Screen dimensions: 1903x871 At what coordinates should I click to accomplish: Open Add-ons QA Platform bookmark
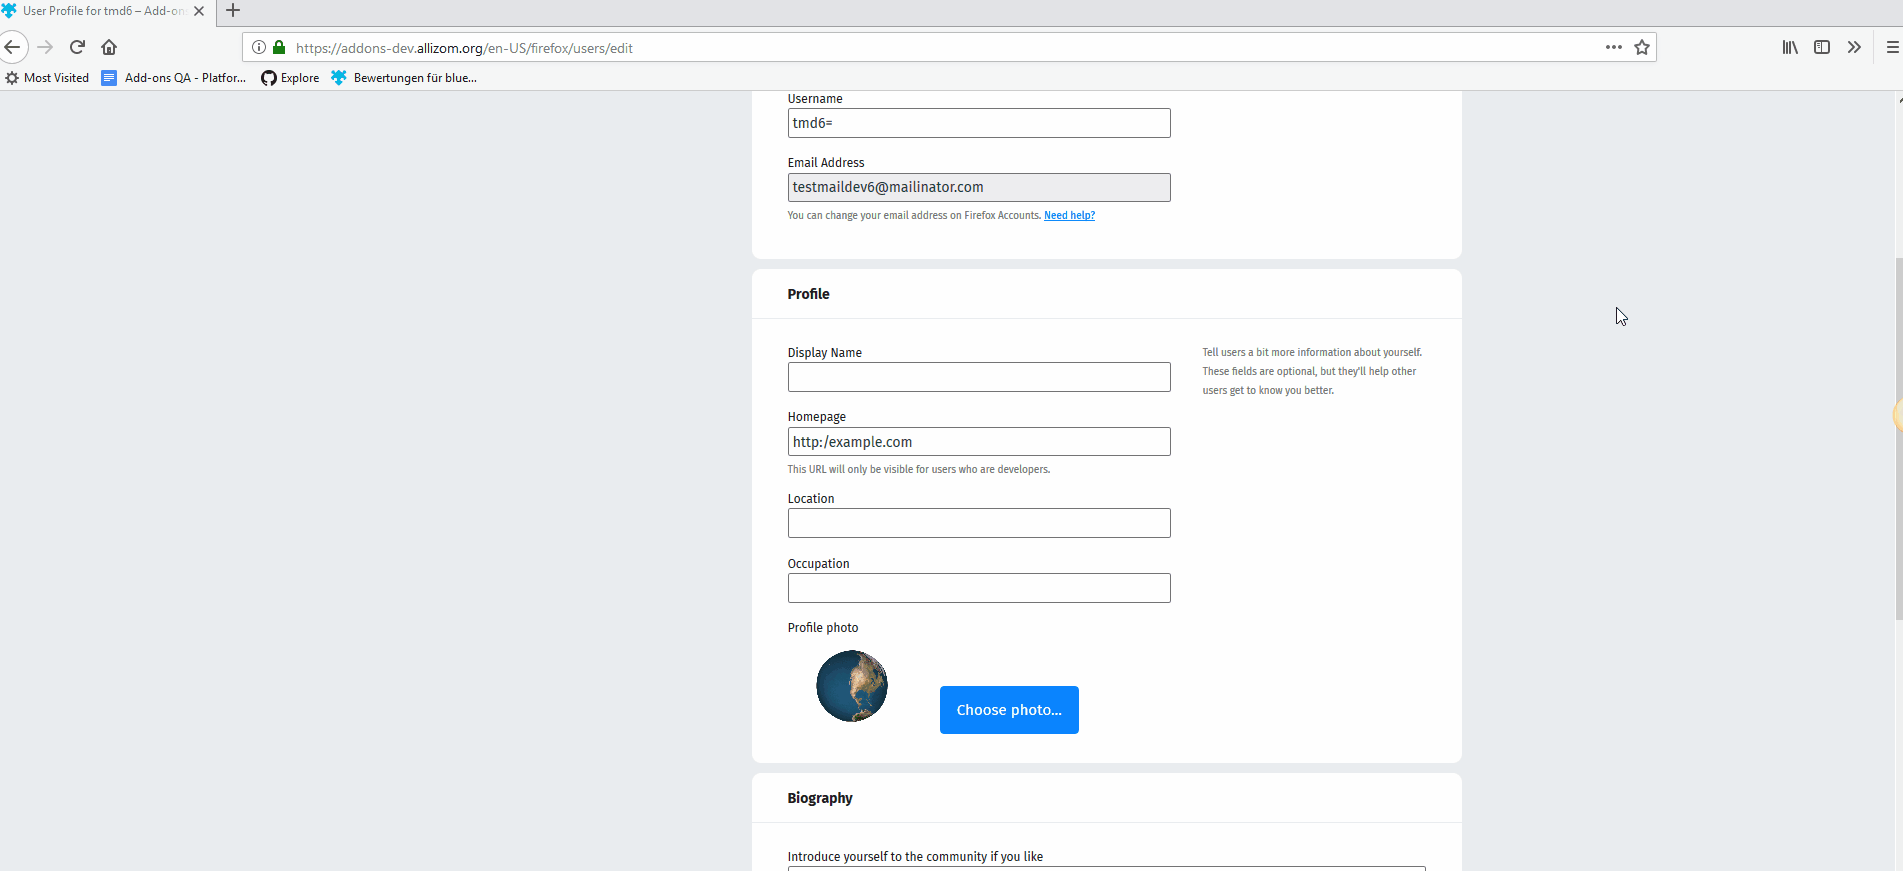coord(174,78)
